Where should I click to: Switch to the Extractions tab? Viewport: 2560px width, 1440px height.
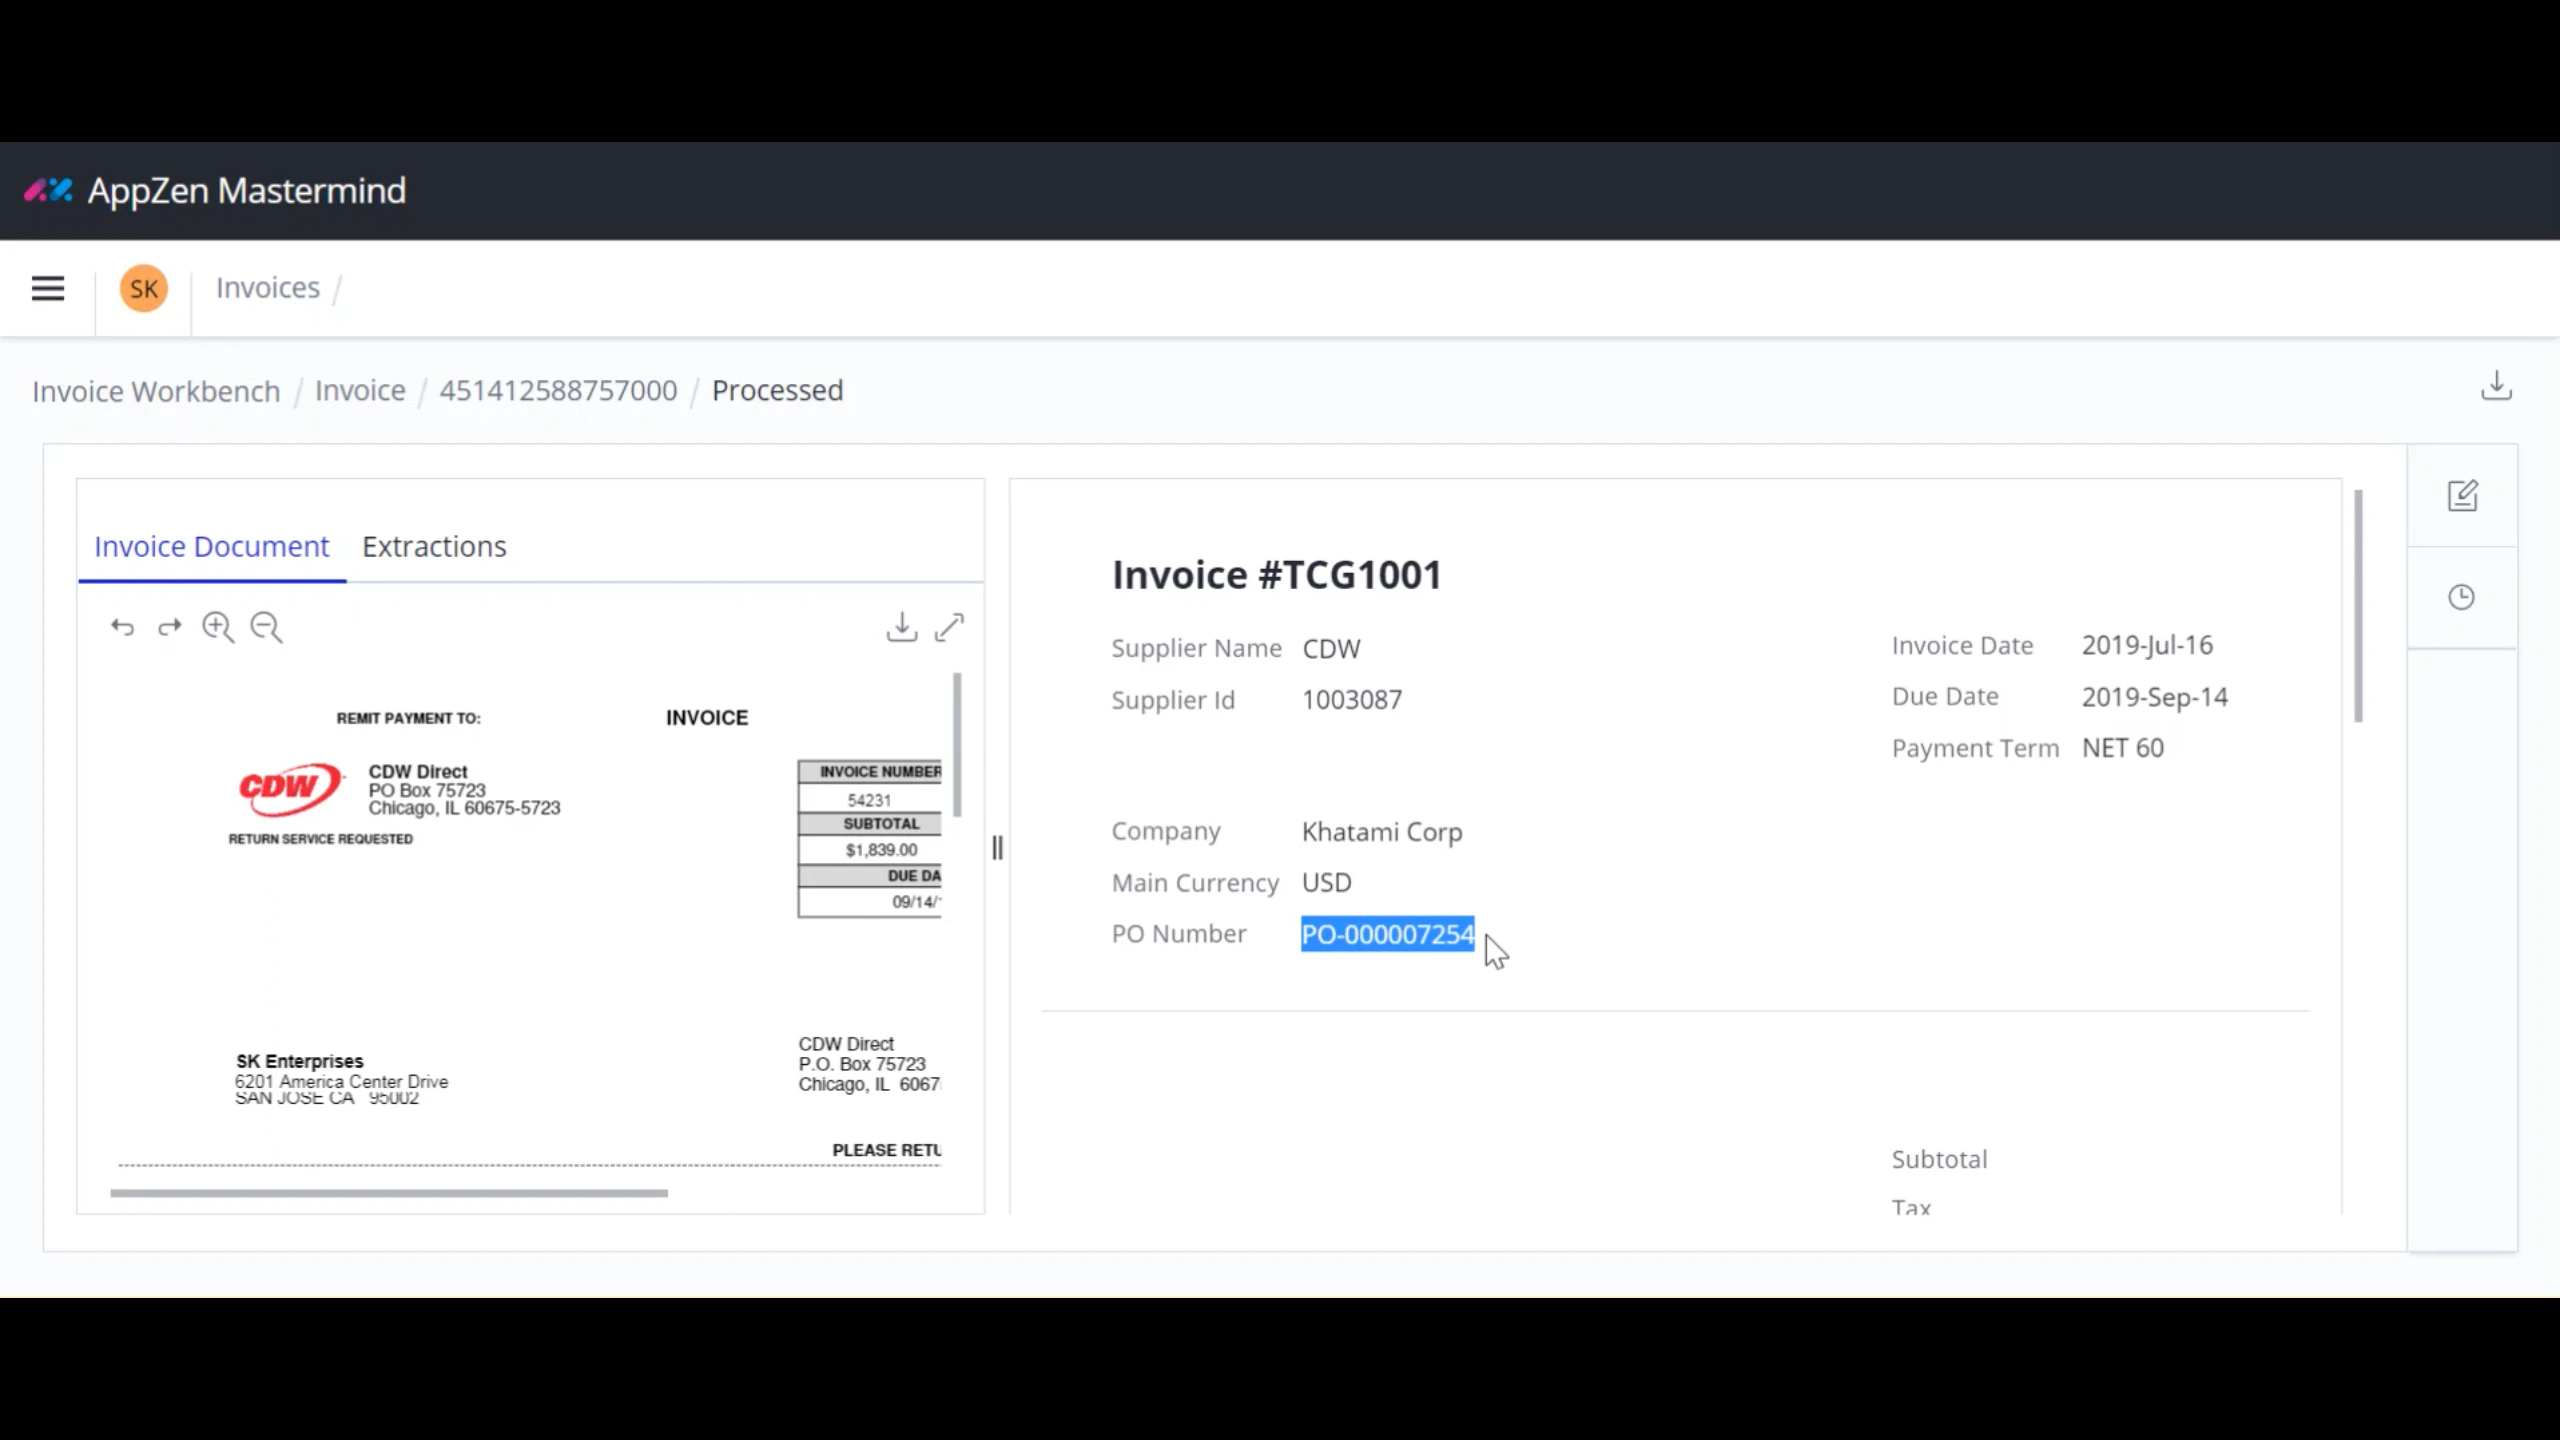[434, 546]
